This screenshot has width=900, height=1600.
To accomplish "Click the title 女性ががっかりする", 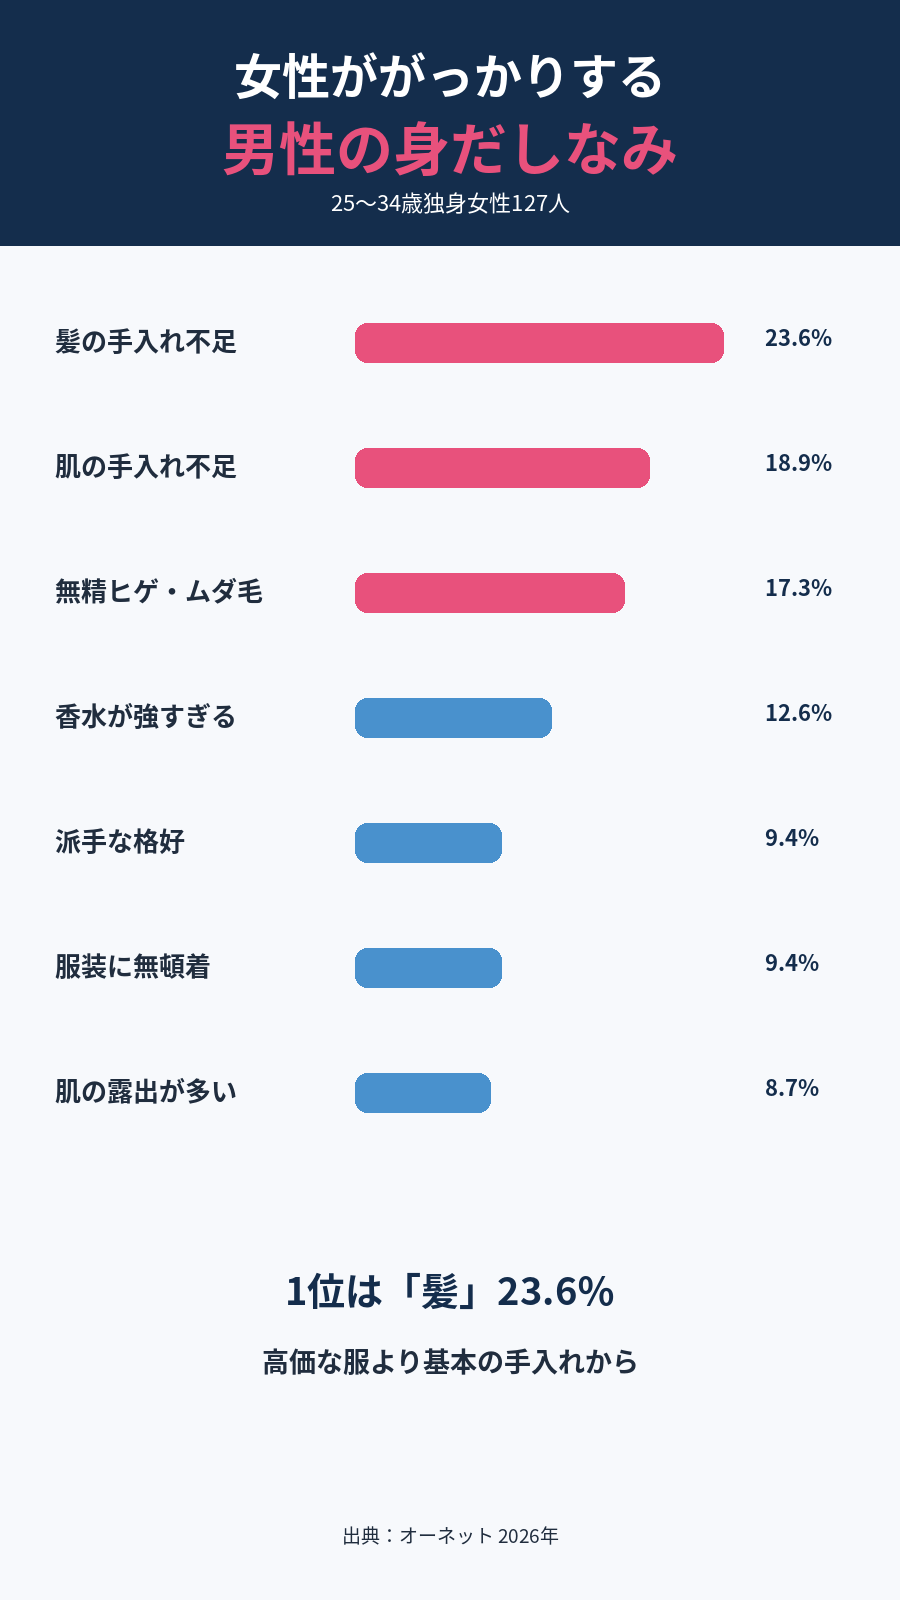I will 450,77.
